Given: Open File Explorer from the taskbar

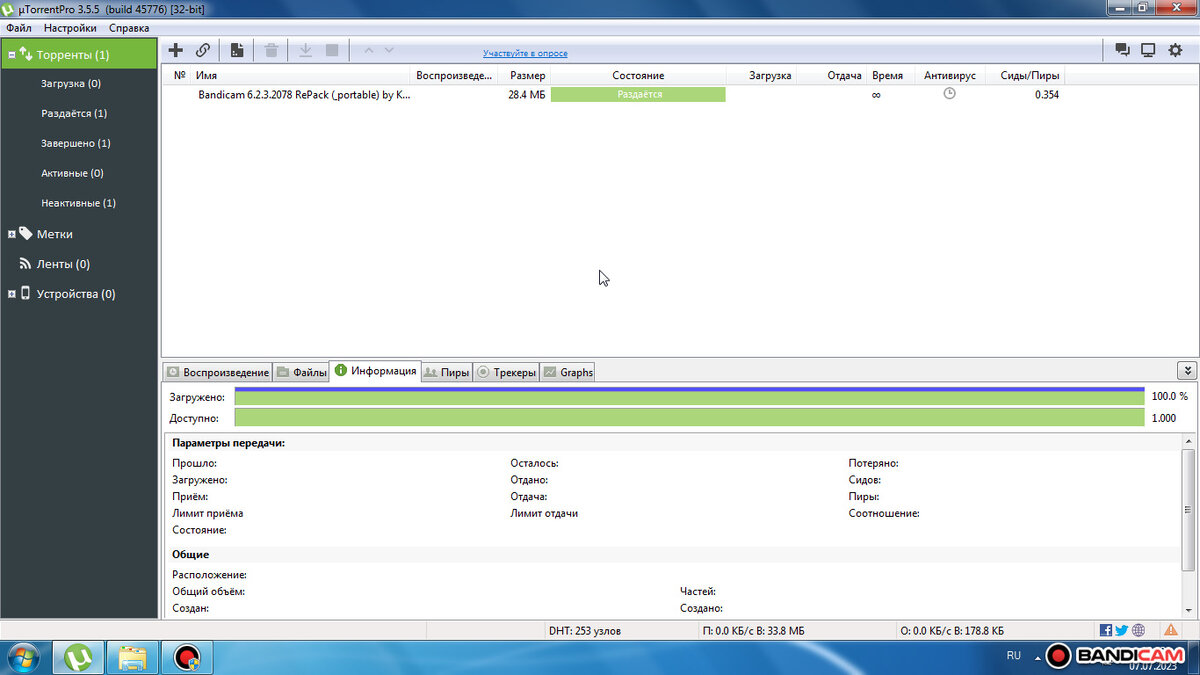Looking at the screenshot, I should pyautogui.click(x=133, y=658).
